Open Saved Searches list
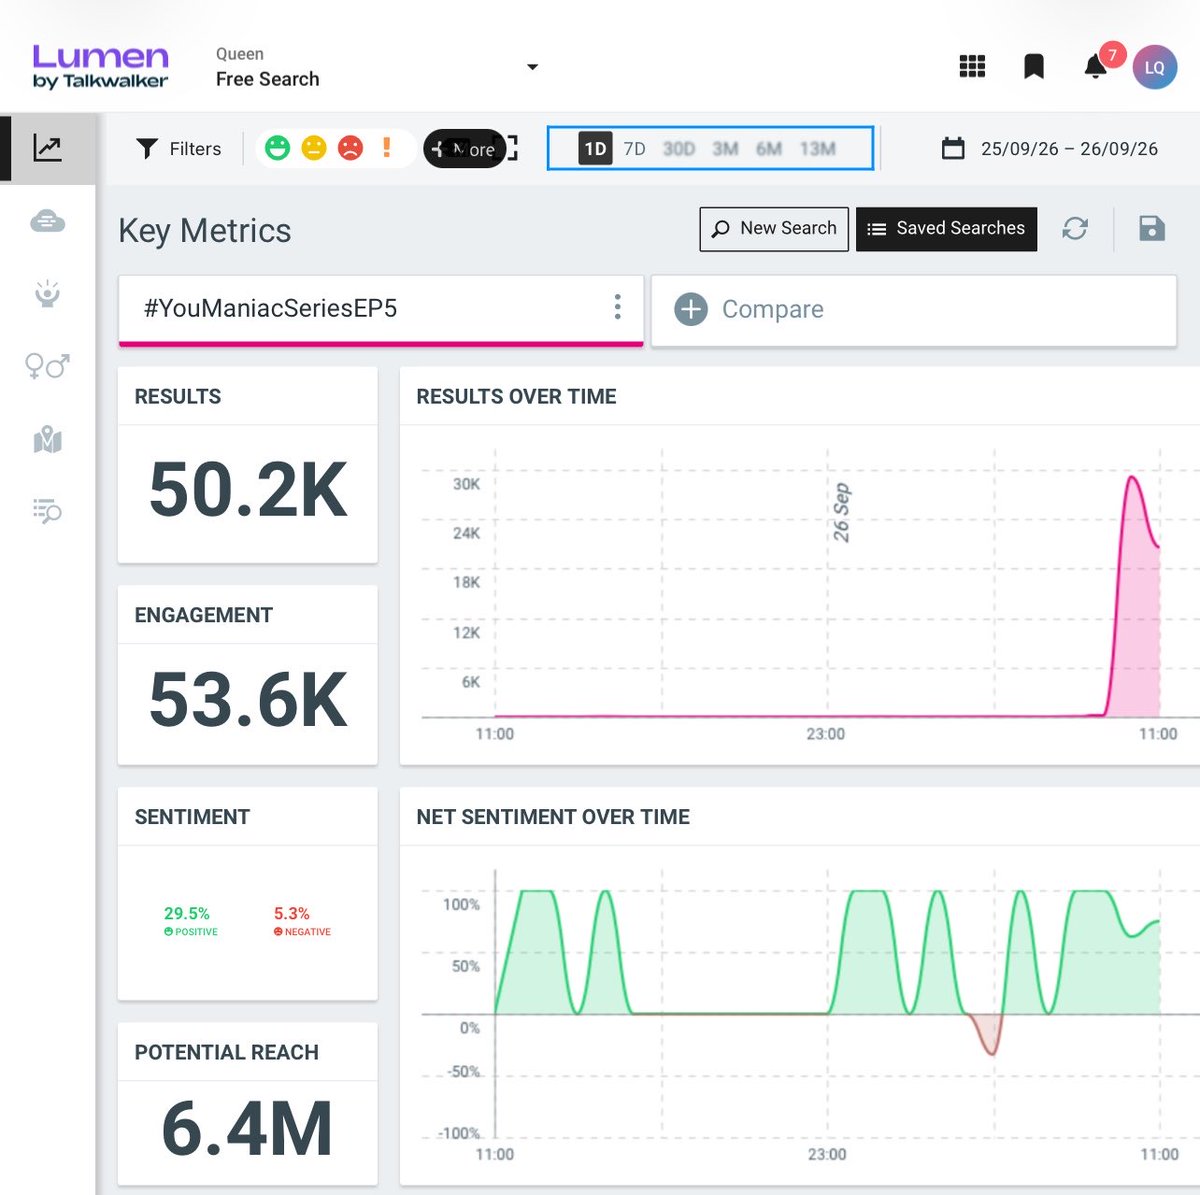The width and height of the screenshot is (1200, 1195). [946, 229]
